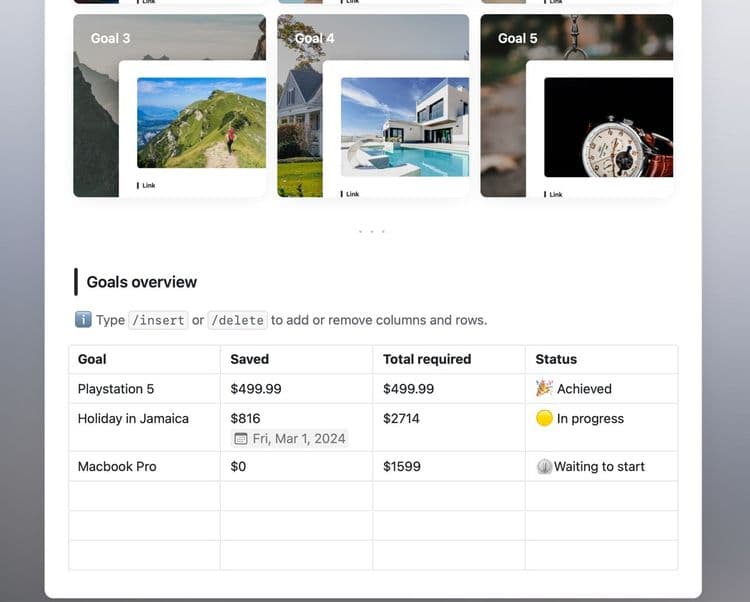Click the first empty Status cell below Waiting to start
Screen dimensions: 750x602
click(x=601, y=496)
